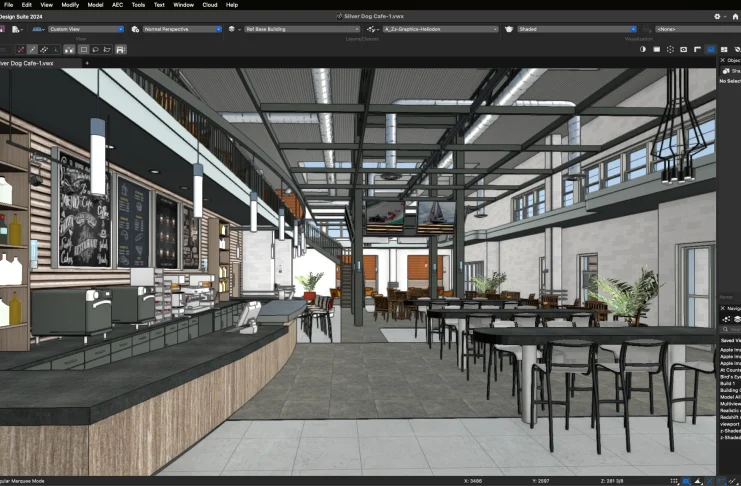Screen dimensions: 741x486
Task: Close the Navigation palette
Action: 724,308
